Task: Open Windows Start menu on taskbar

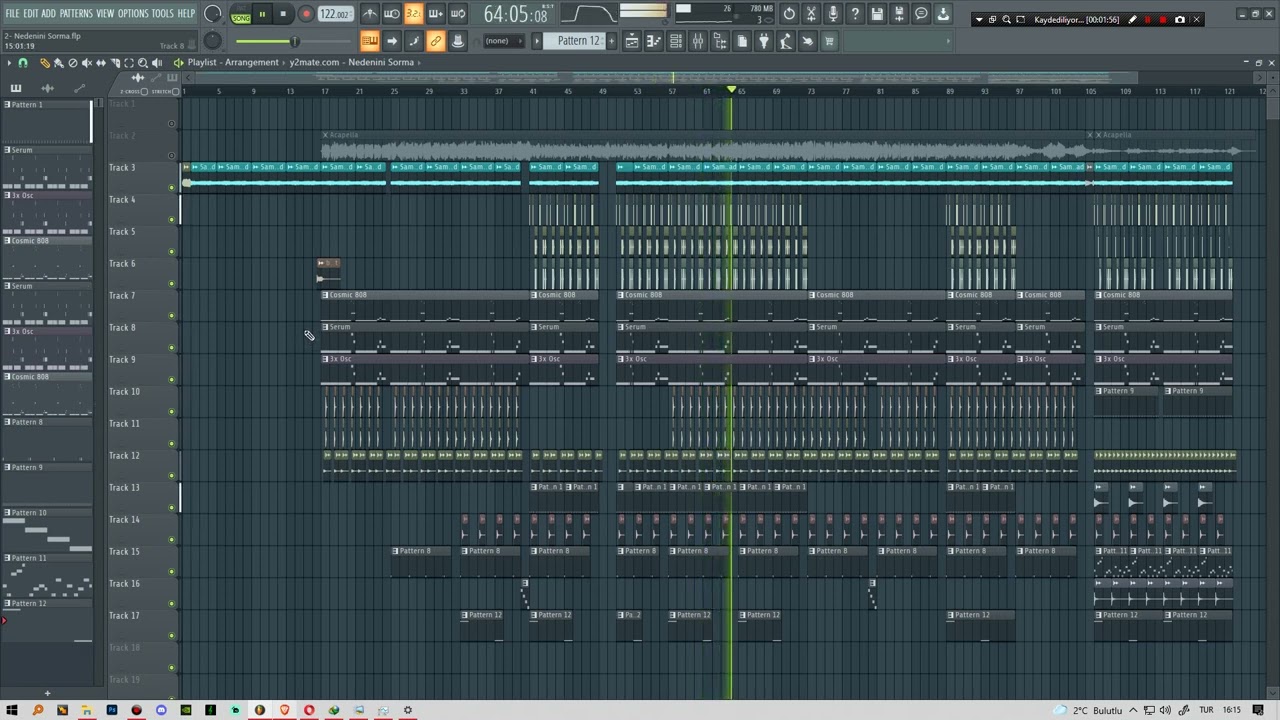Action: pyautogui.click(x=12, y=710)
